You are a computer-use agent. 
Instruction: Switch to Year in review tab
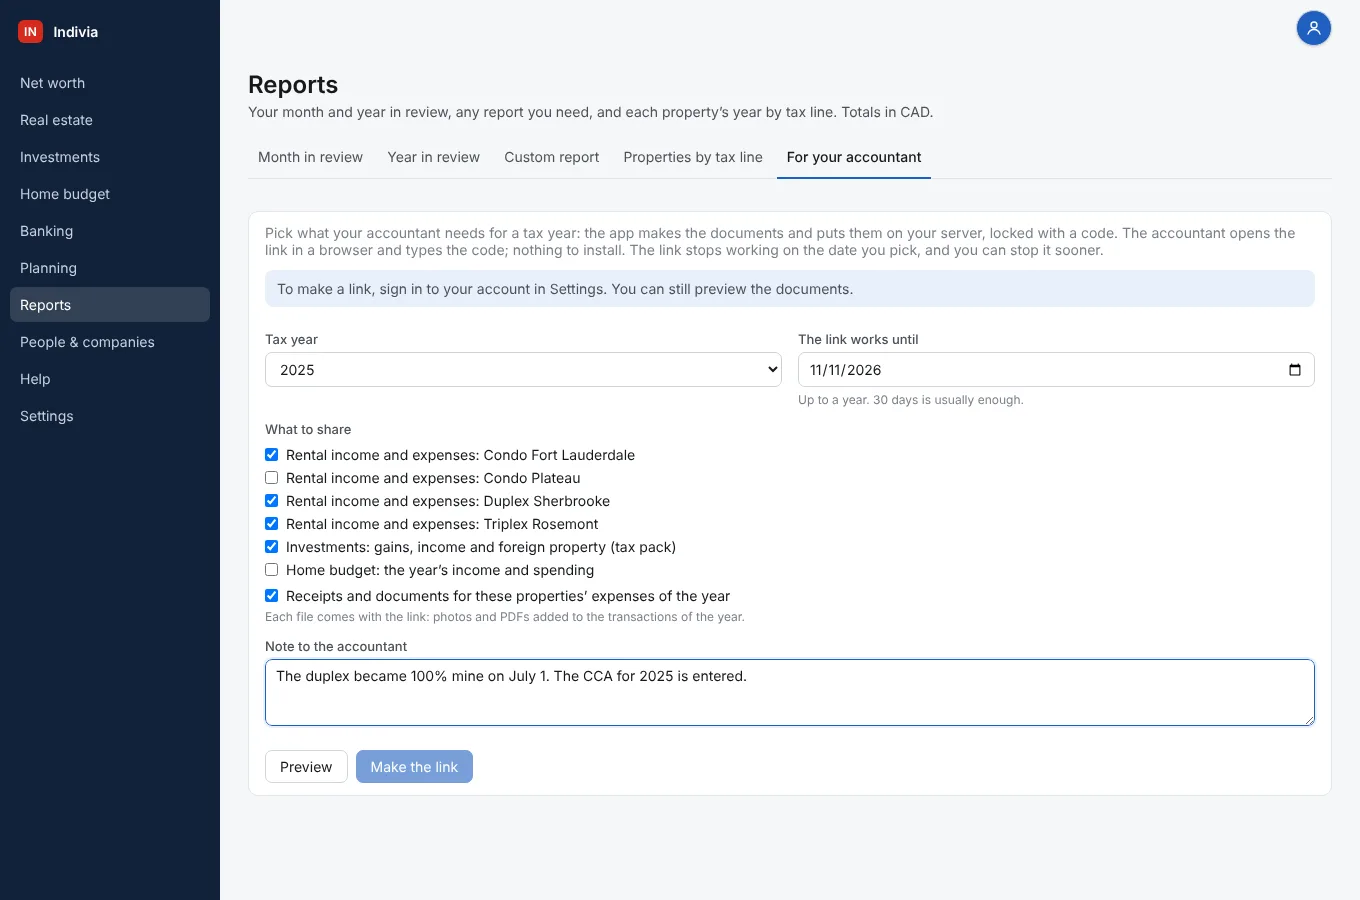click(x=434, y=157)
